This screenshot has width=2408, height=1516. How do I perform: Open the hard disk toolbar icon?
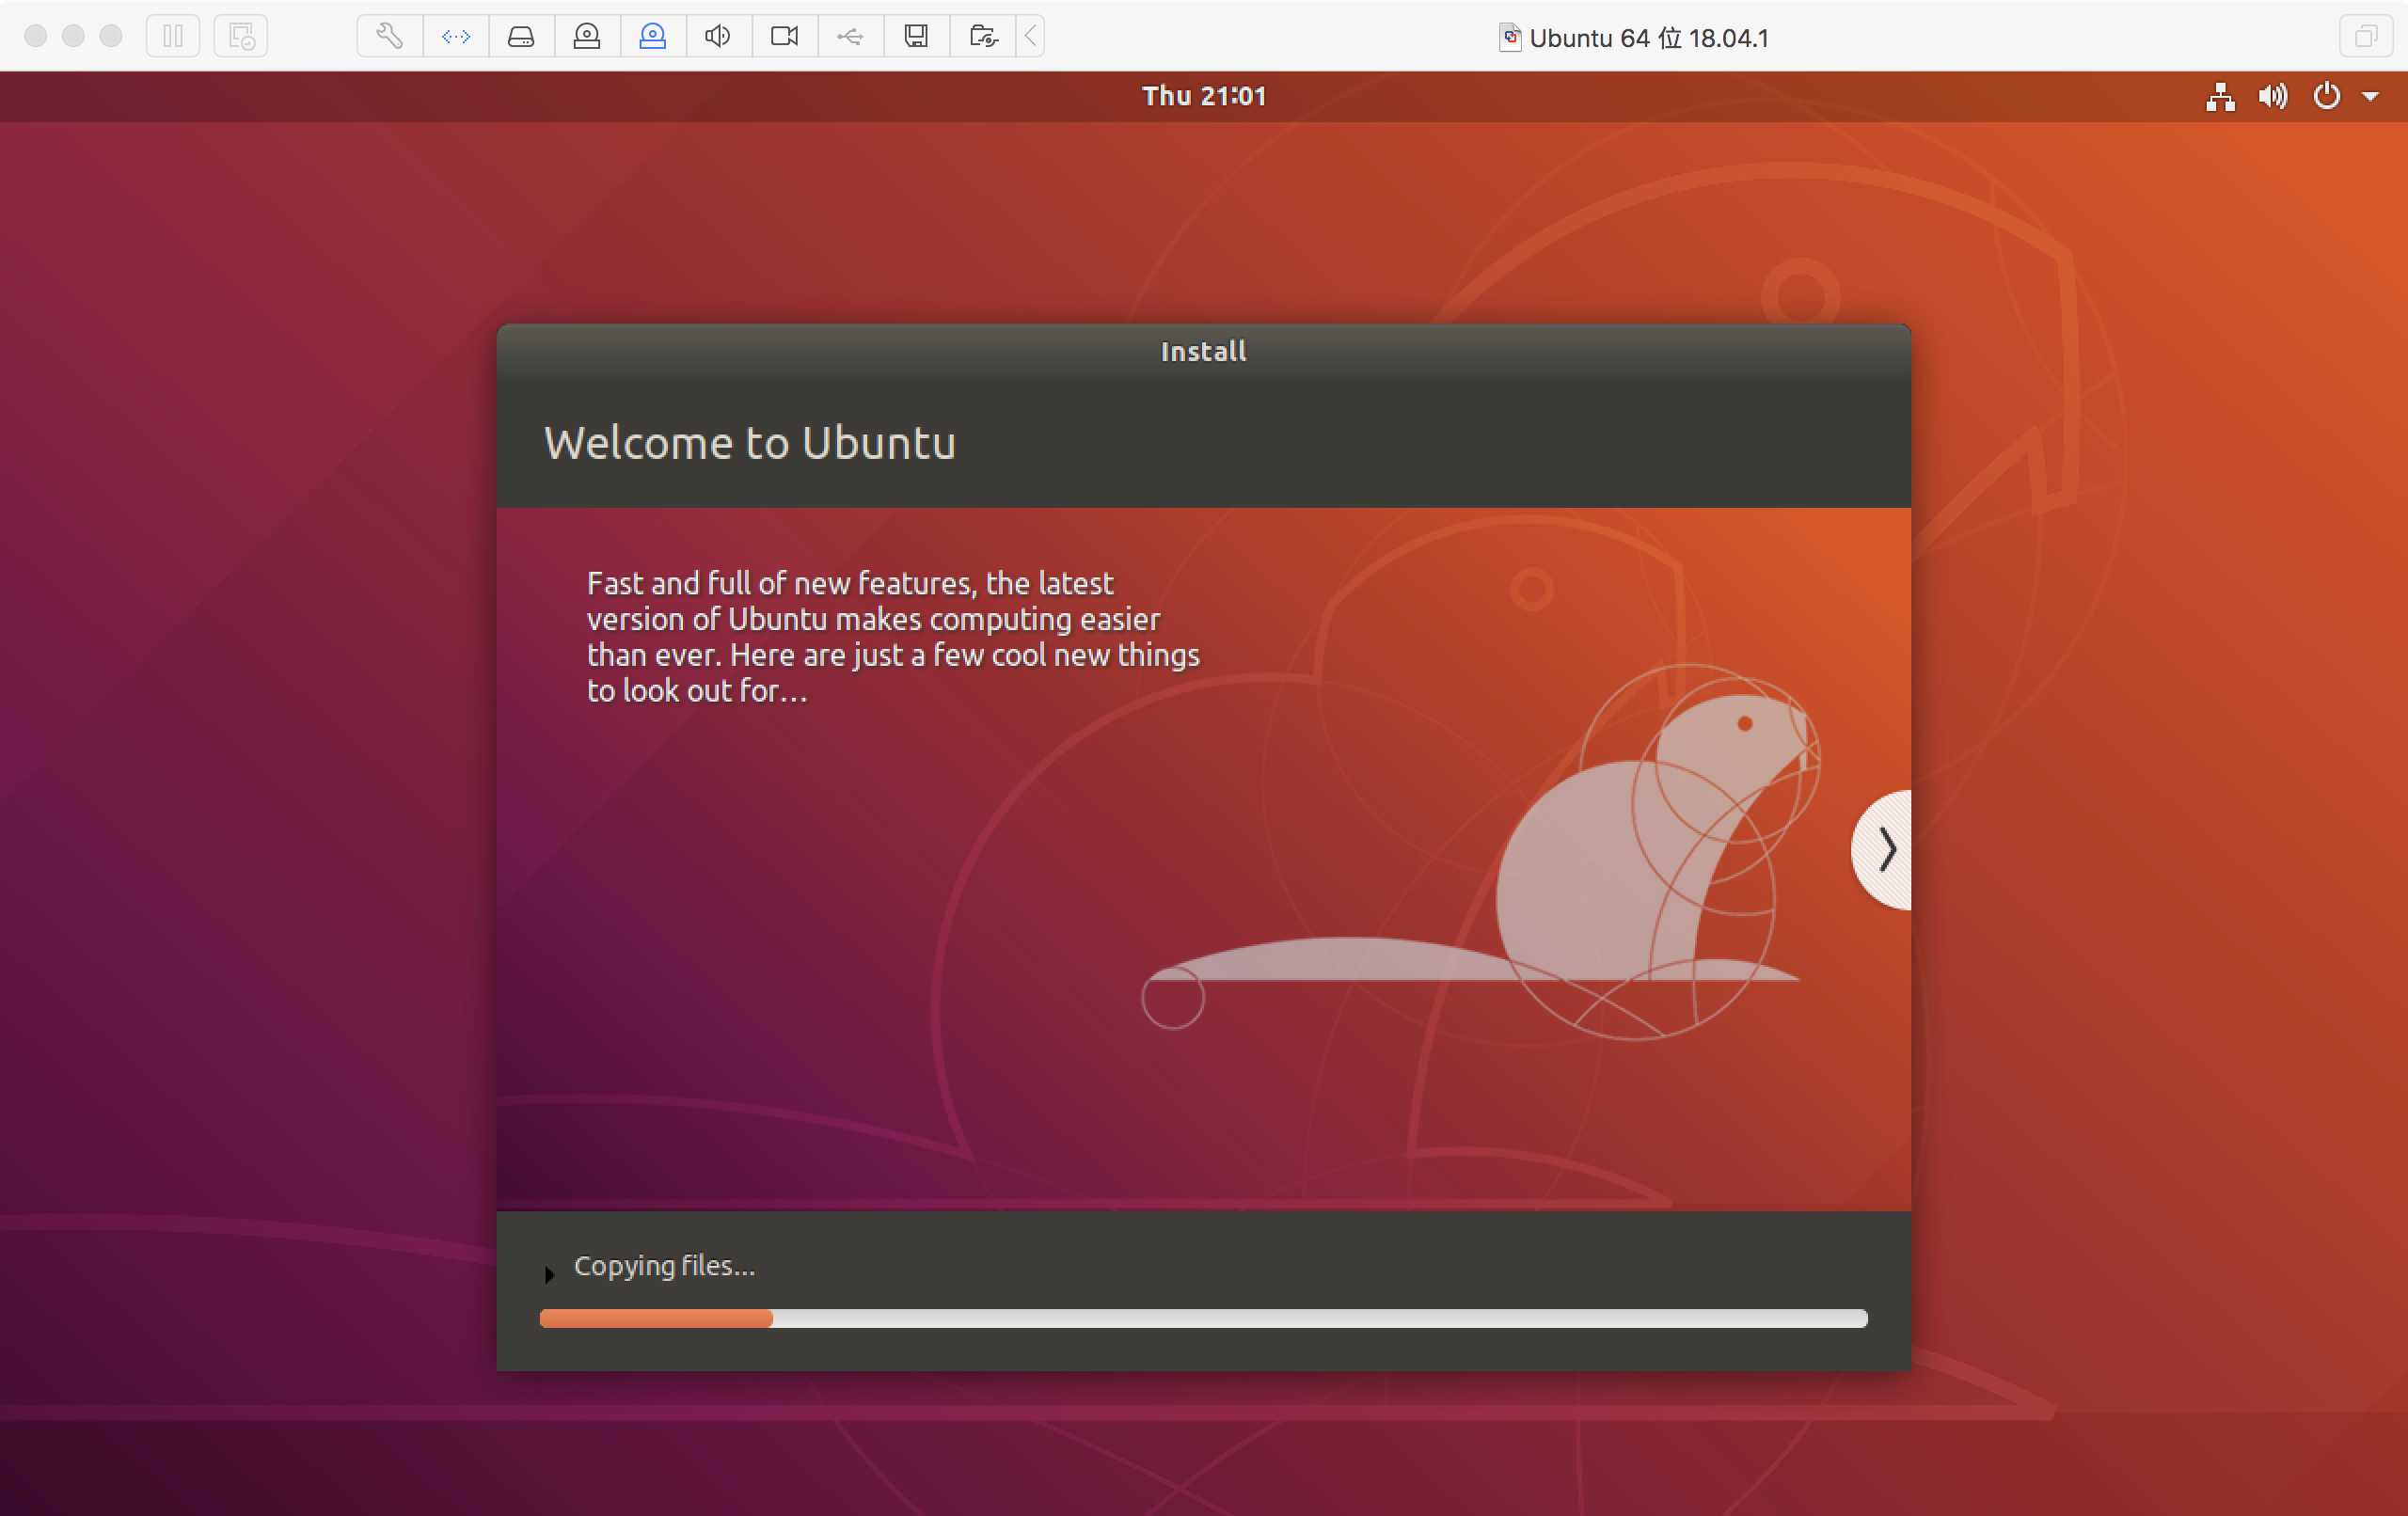[x=522, y=36]
